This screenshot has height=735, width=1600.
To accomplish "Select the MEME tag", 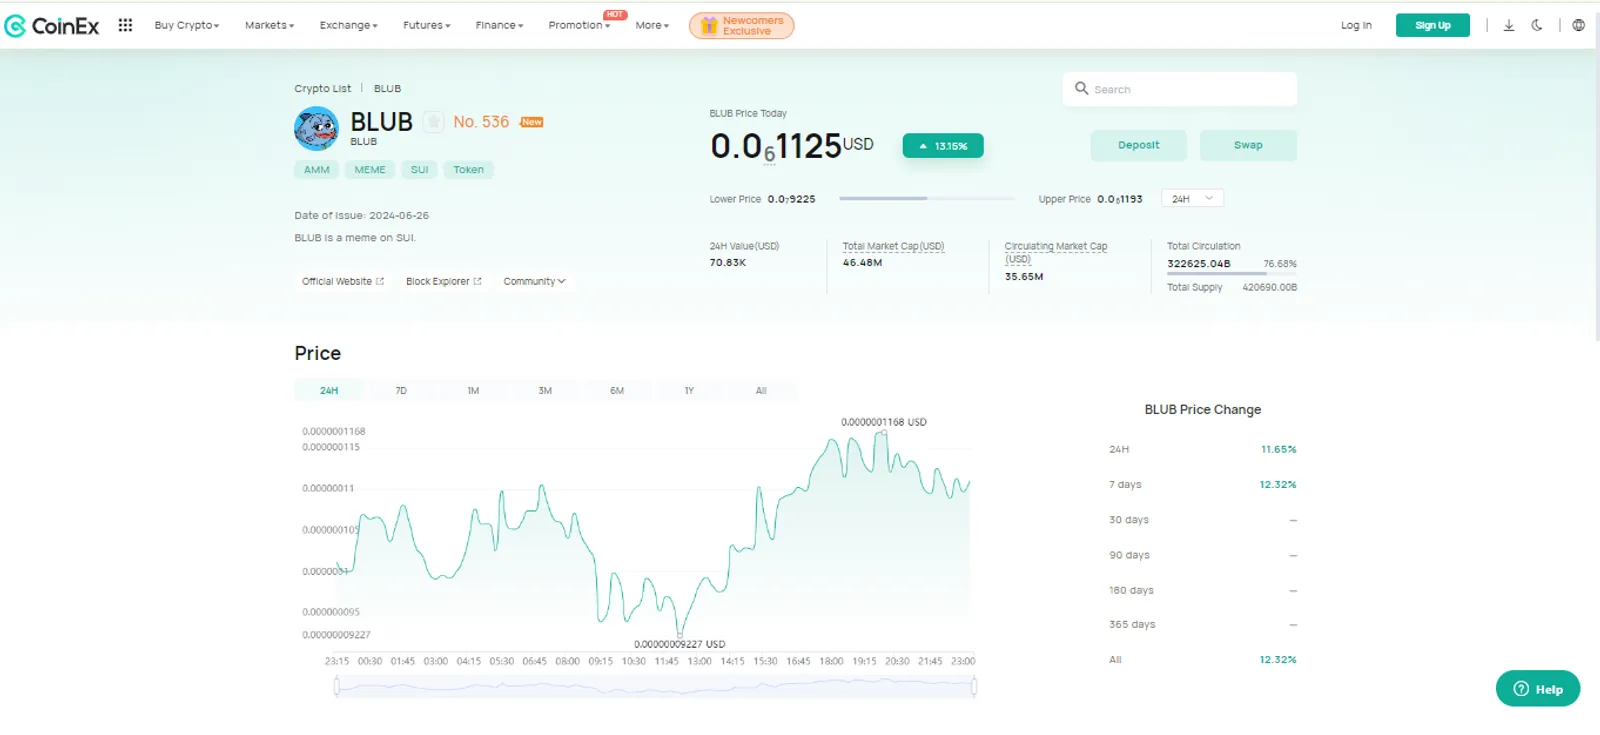I will [370, 170].
